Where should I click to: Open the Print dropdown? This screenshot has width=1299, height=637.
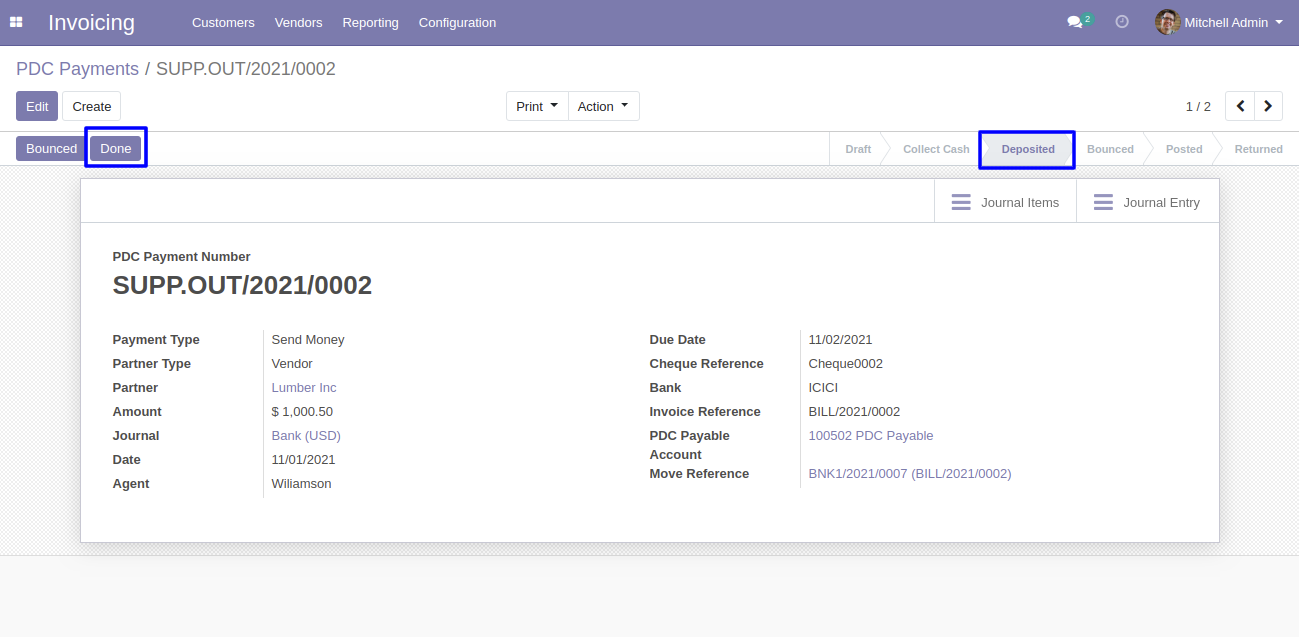coord(537,106)
